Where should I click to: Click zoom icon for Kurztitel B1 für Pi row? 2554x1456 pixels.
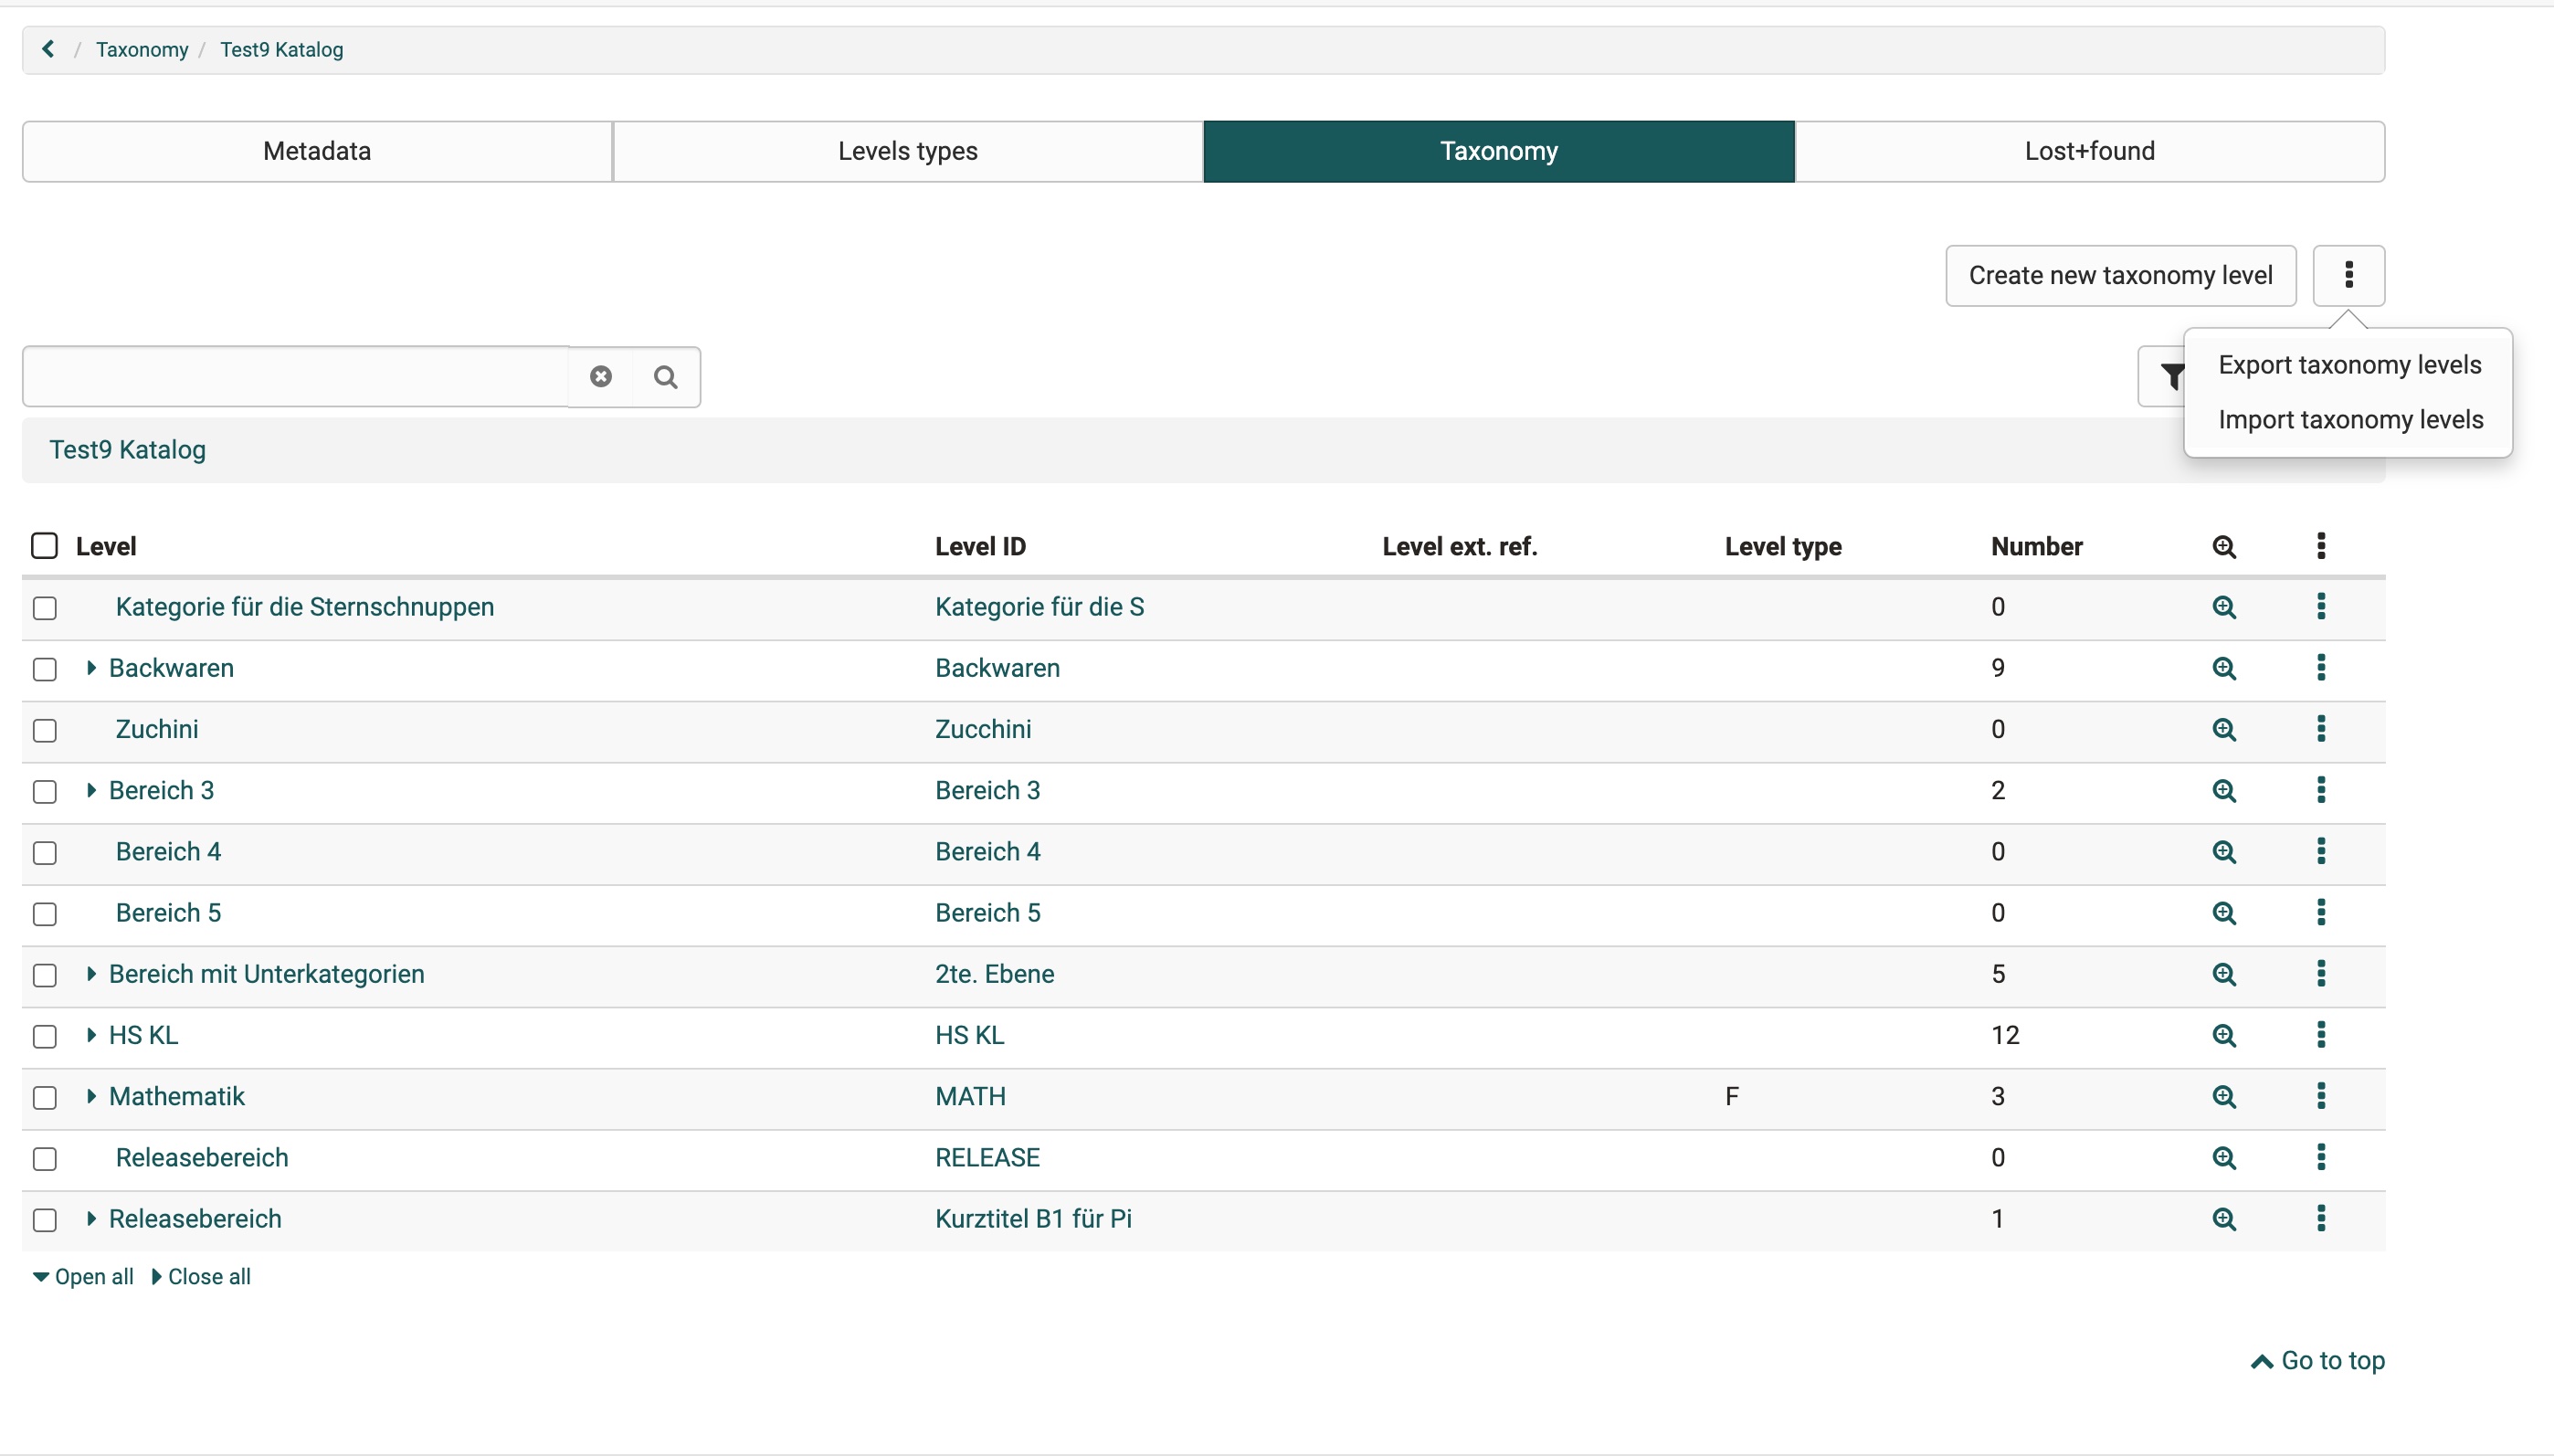(x=2224, y=1219)
